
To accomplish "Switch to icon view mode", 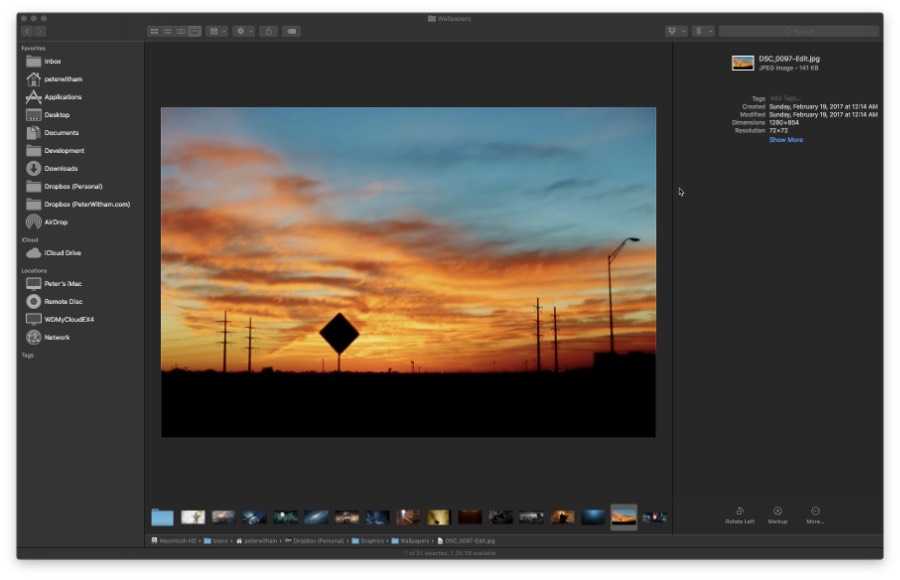I will point(154,31).
